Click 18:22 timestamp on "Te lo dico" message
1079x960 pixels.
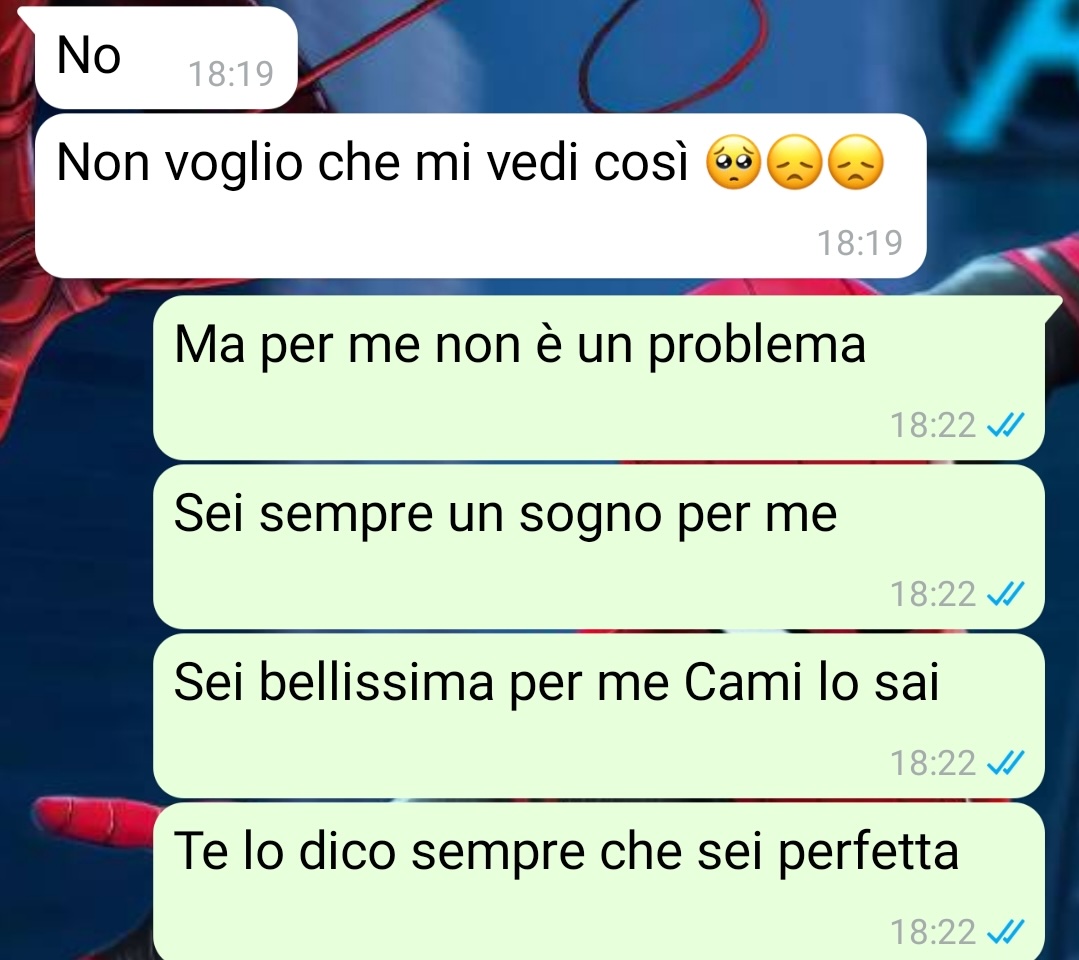pos(933,932)
